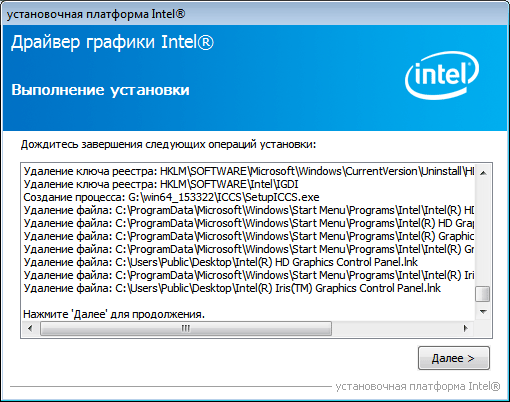This screenshot has width=510, height=402.
Task: Click the vertical scrollbar up arrow
Action: [483, 173]
